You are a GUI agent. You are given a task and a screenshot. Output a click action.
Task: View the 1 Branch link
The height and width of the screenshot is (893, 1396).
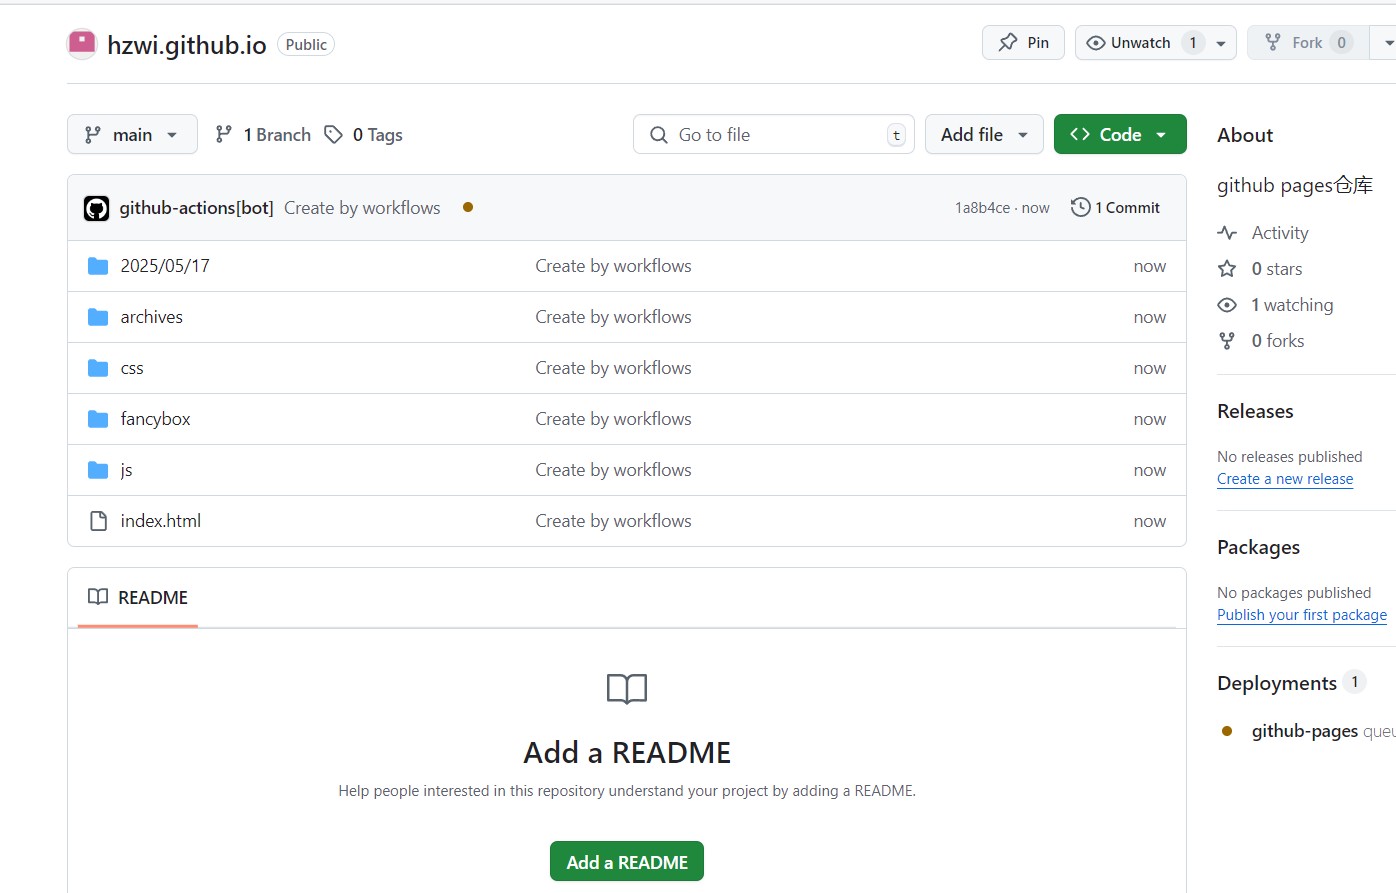click(263, 134)
